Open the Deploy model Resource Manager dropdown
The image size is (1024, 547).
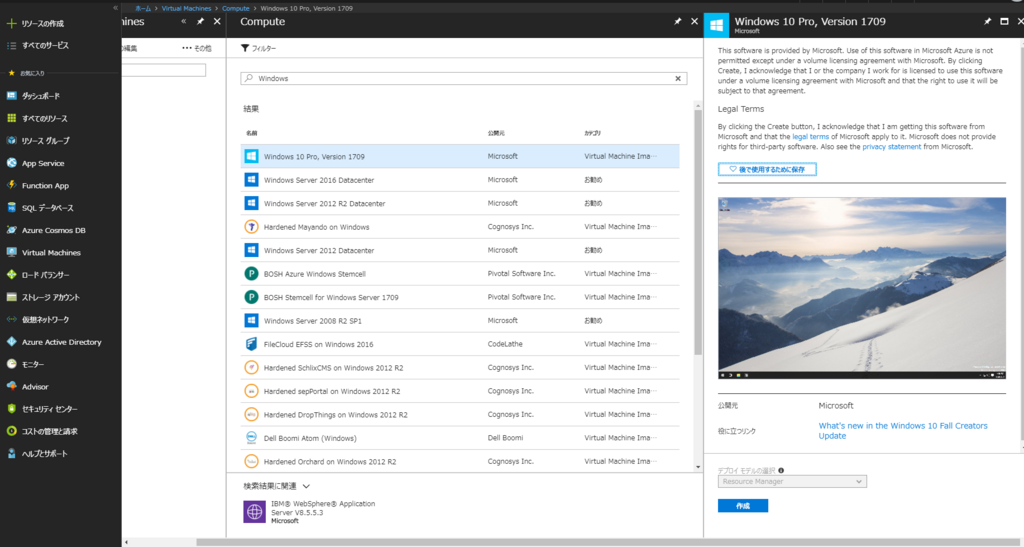pyautogui.click(x=792, y=482)
